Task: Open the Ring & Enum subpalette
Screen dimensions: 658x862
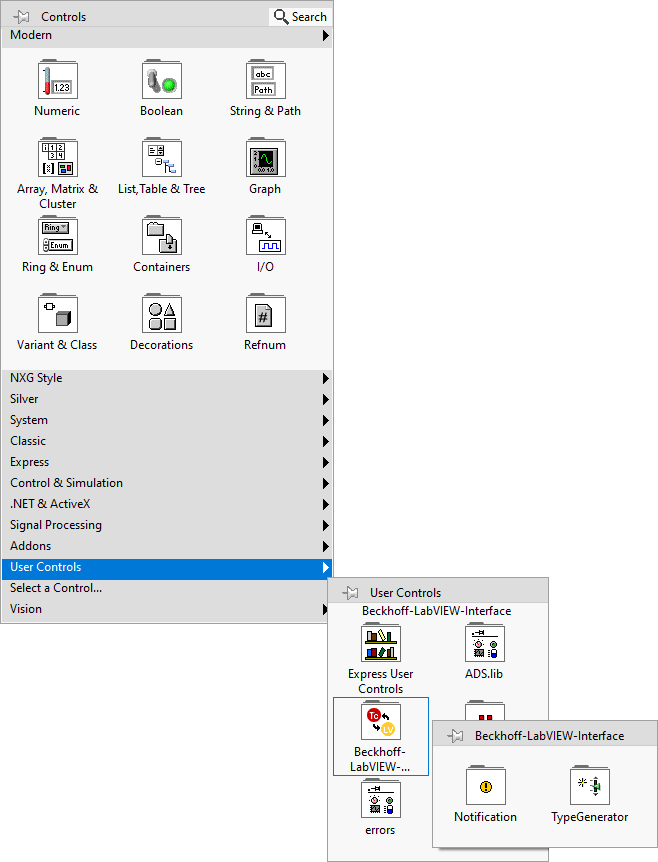Action: tap(58, 236)
